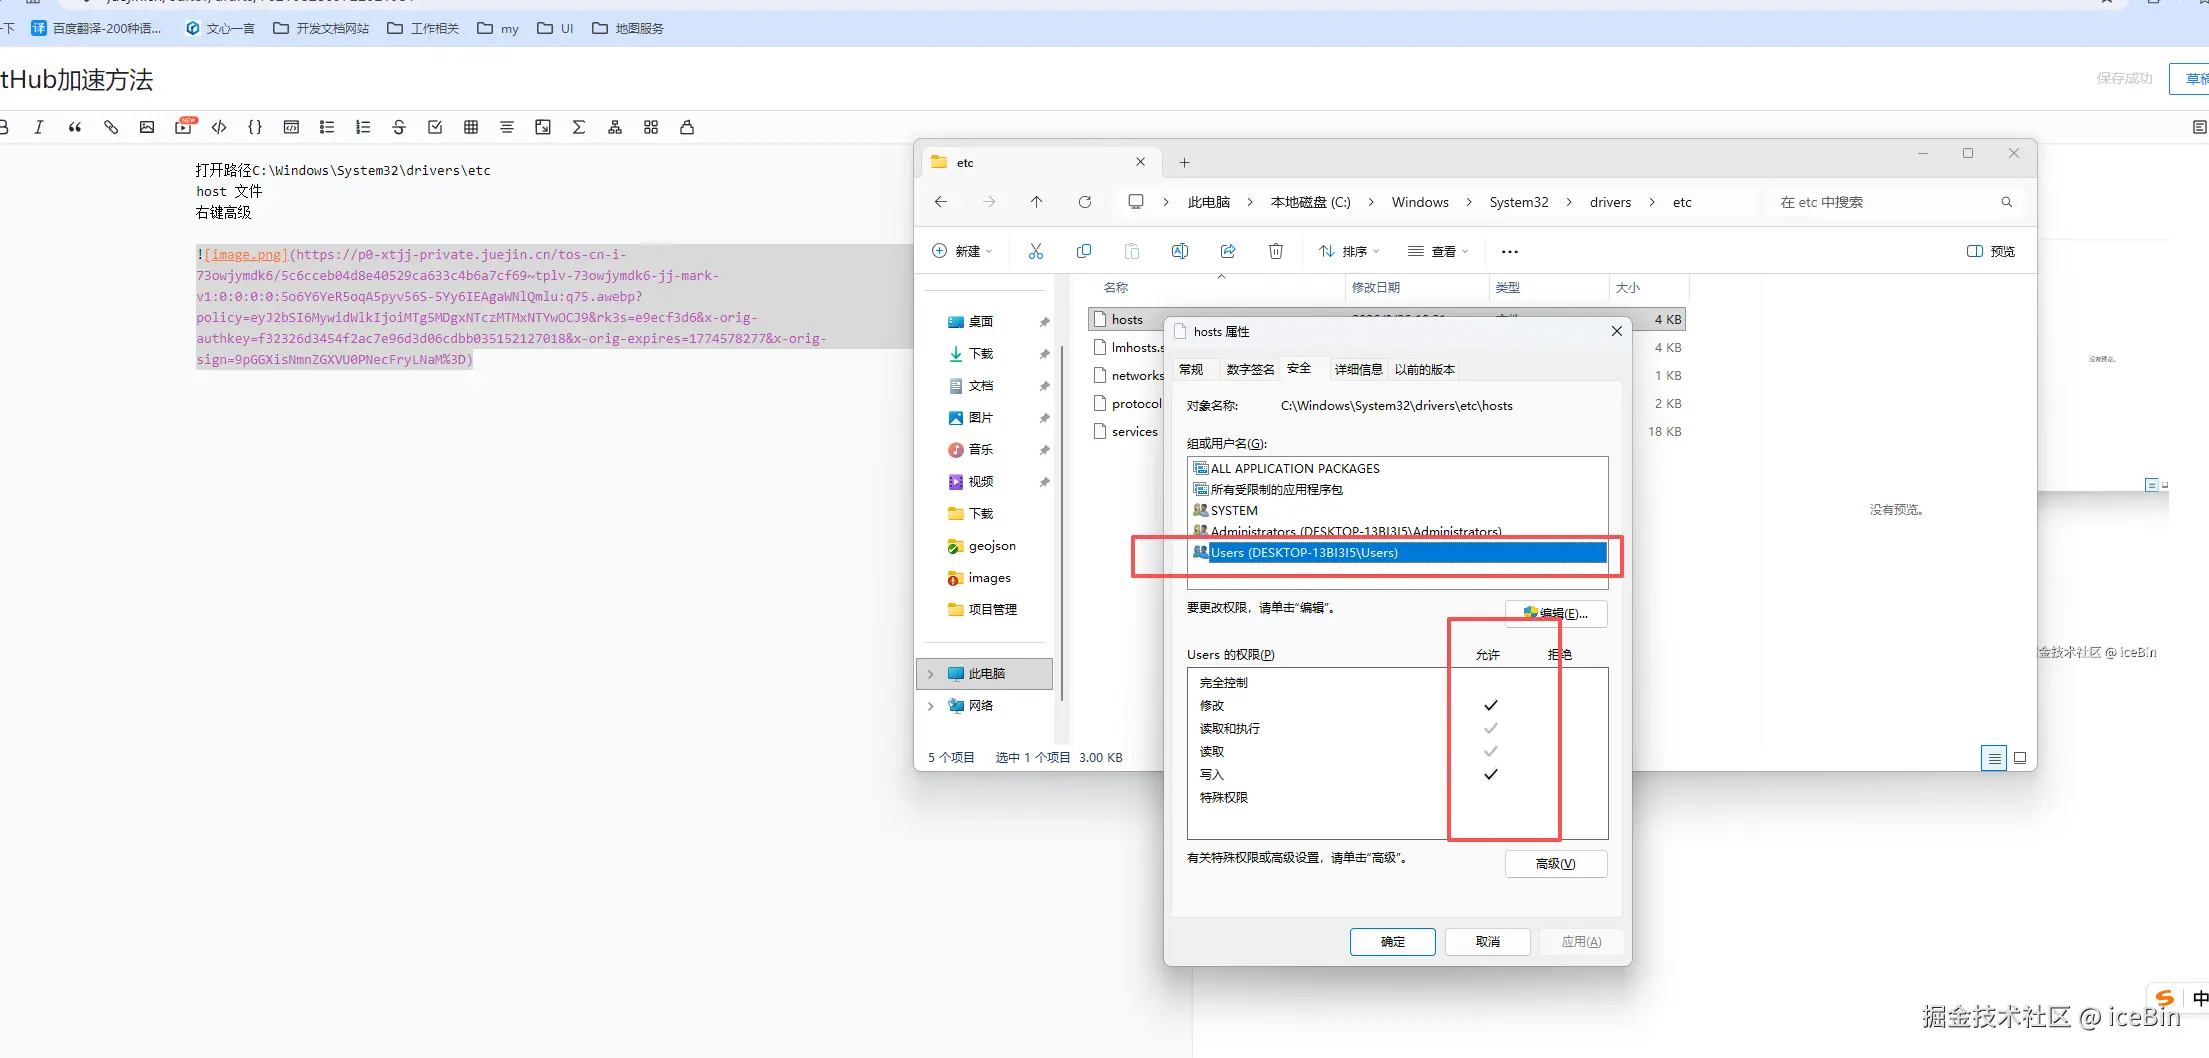Toggle the 预览 preview pane

tap(1991, 251)
